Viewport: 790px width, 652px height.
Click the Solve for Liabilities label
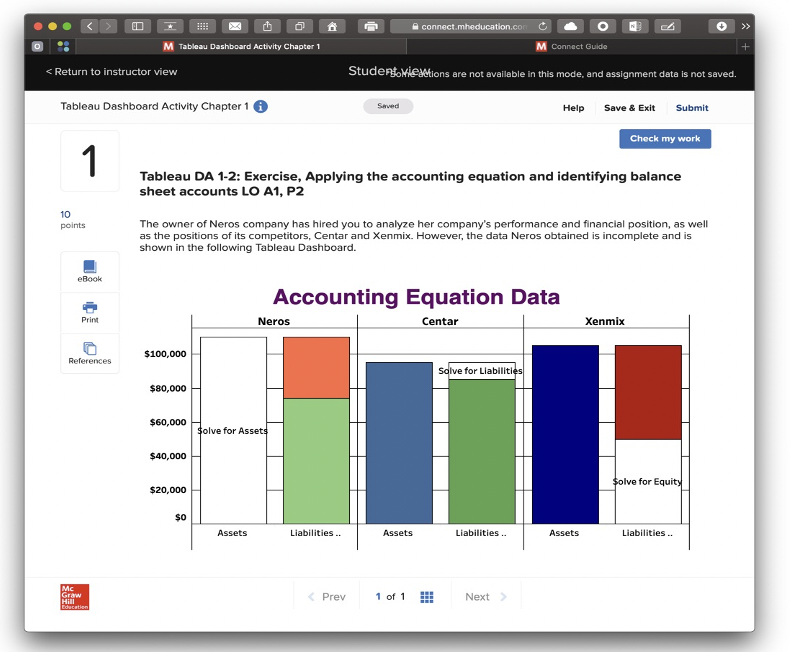(481, 371)
